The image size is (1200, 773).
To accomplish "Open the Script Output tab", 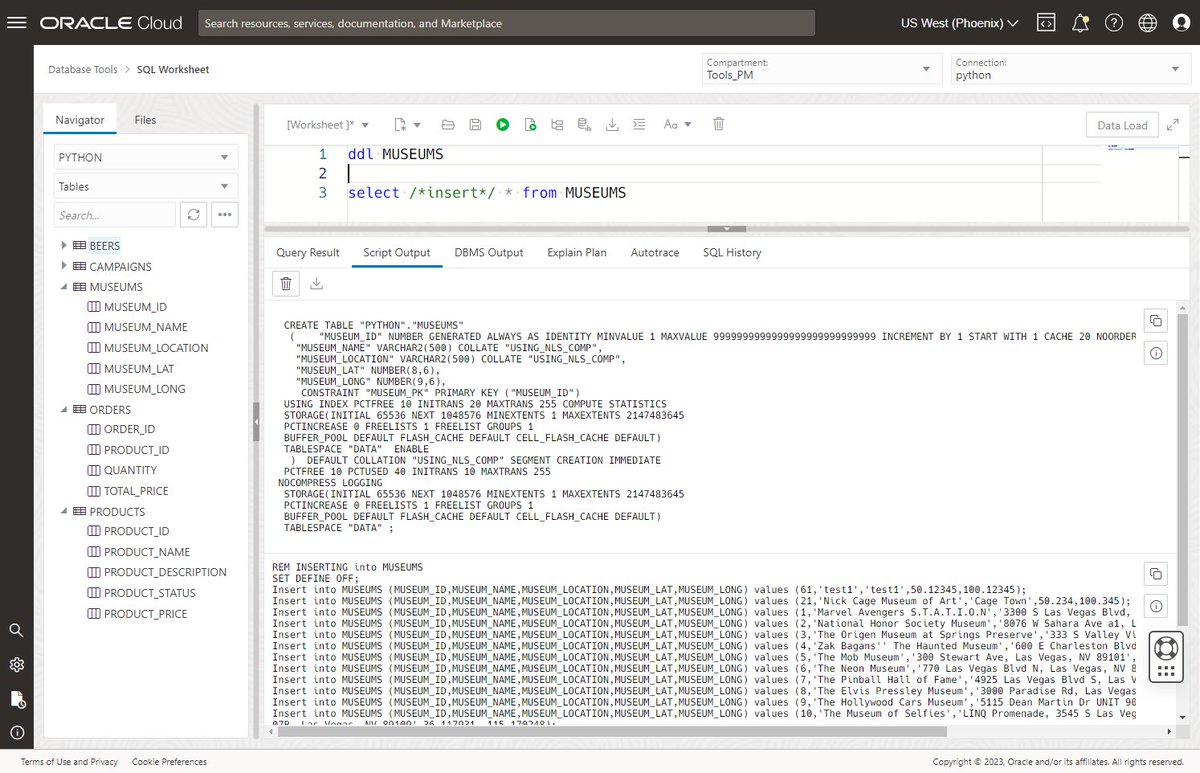I will [397, 253].
